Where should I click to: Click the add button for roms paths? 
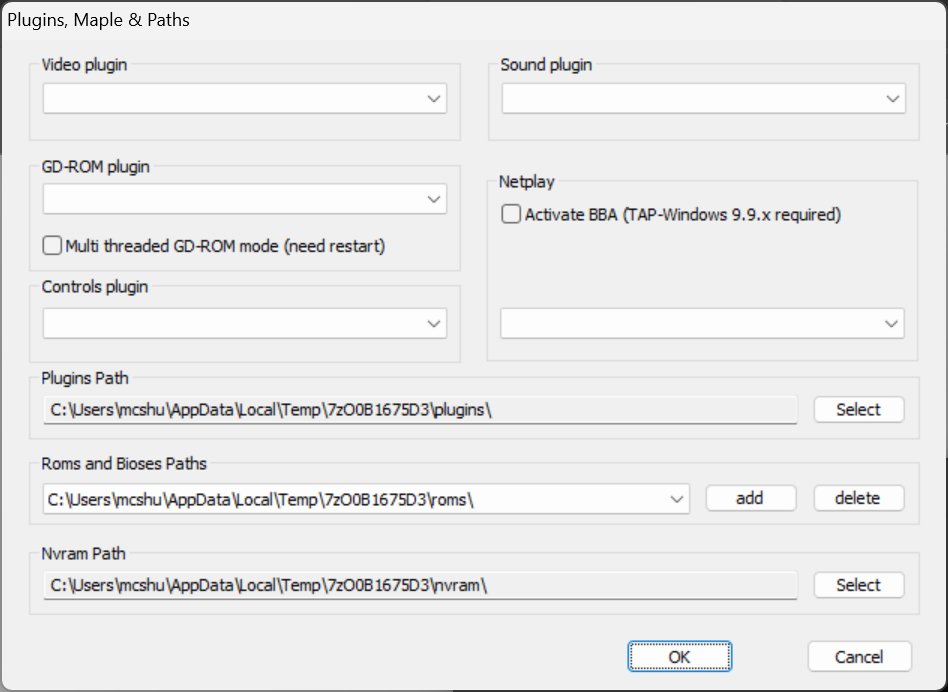[750, 498]
